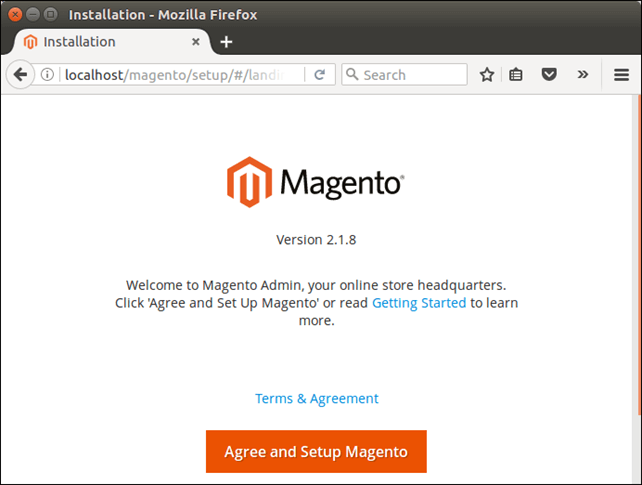This screenshot has height=485, width=642.
Task: Expand toolbar overflow chevron
Action: pos(583,74)
